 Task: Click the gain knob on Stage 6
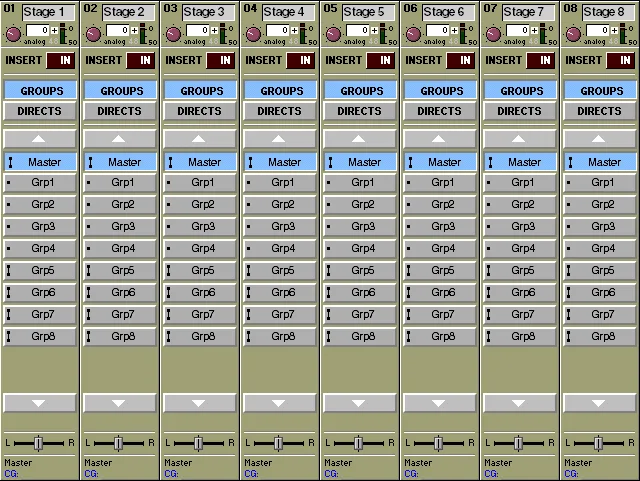click(x=413, y=34)
